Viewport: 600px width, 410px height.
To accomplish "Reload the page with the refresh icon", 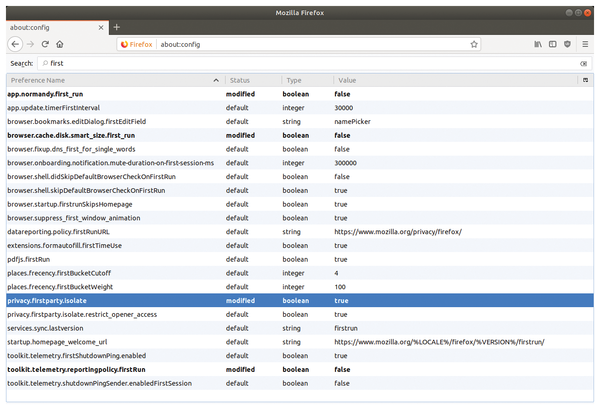I will [x=45, y=44].
